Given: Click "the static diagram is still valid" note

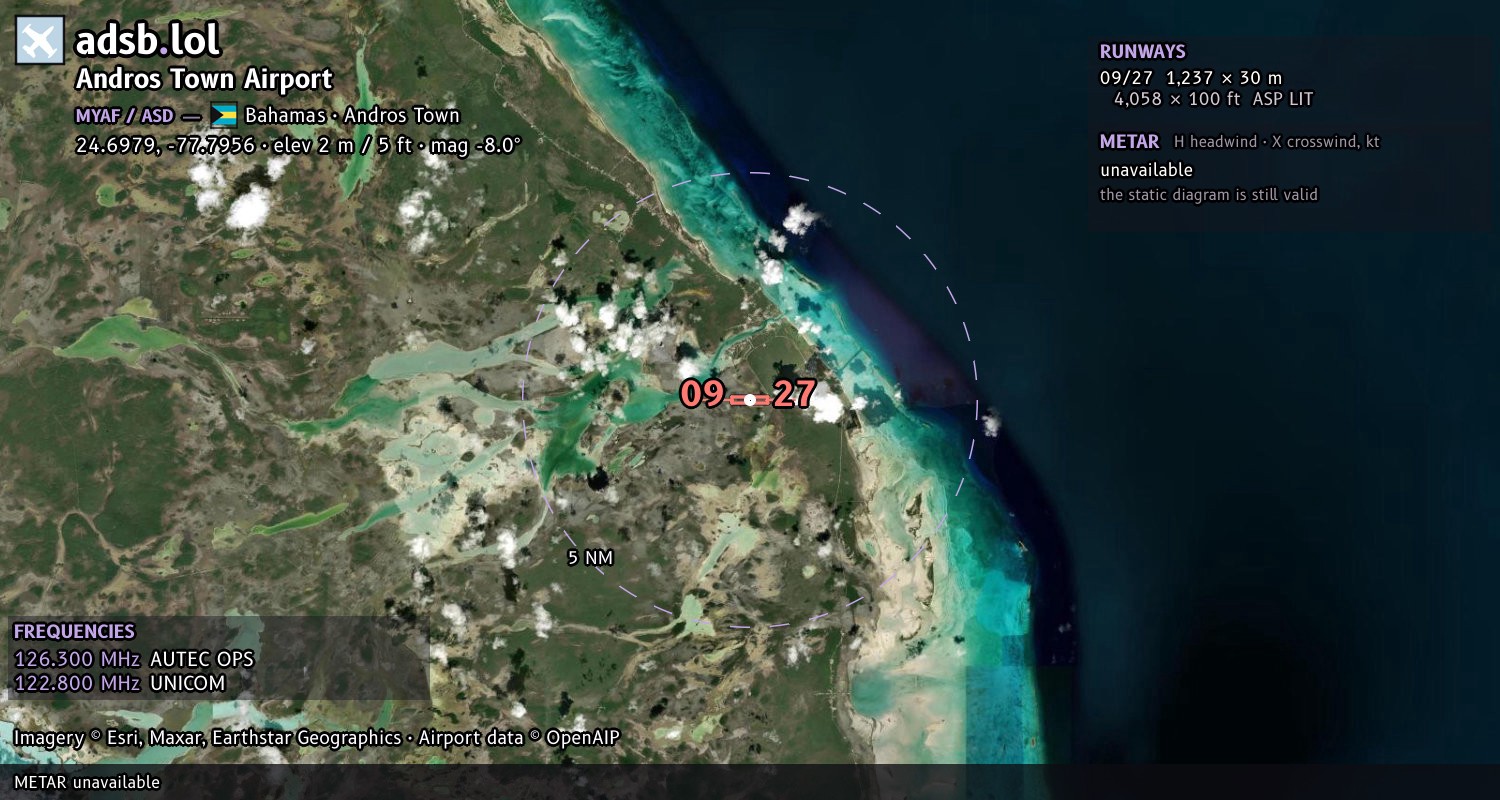Looking at the screenshot, I should 1209,195.
